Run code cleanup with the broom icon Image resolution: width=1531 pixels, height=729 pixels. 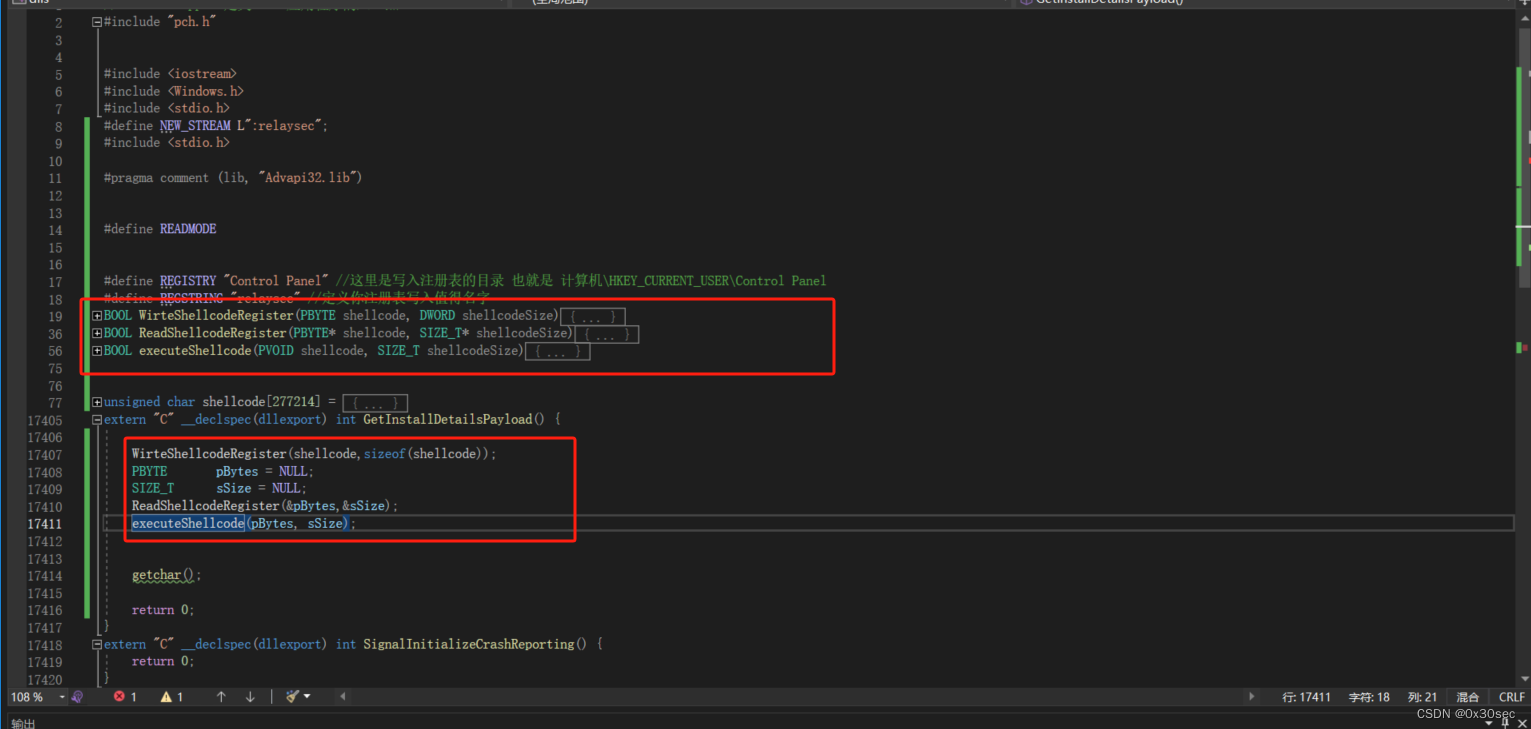pos(293,697)
